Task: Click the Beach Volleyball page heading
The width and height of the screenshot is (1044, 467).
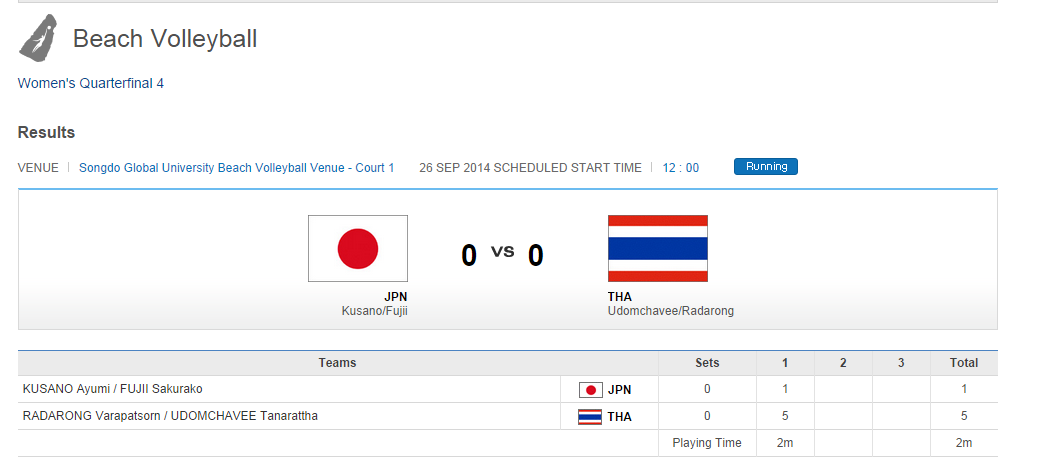Action: click(x=165, y=39)
